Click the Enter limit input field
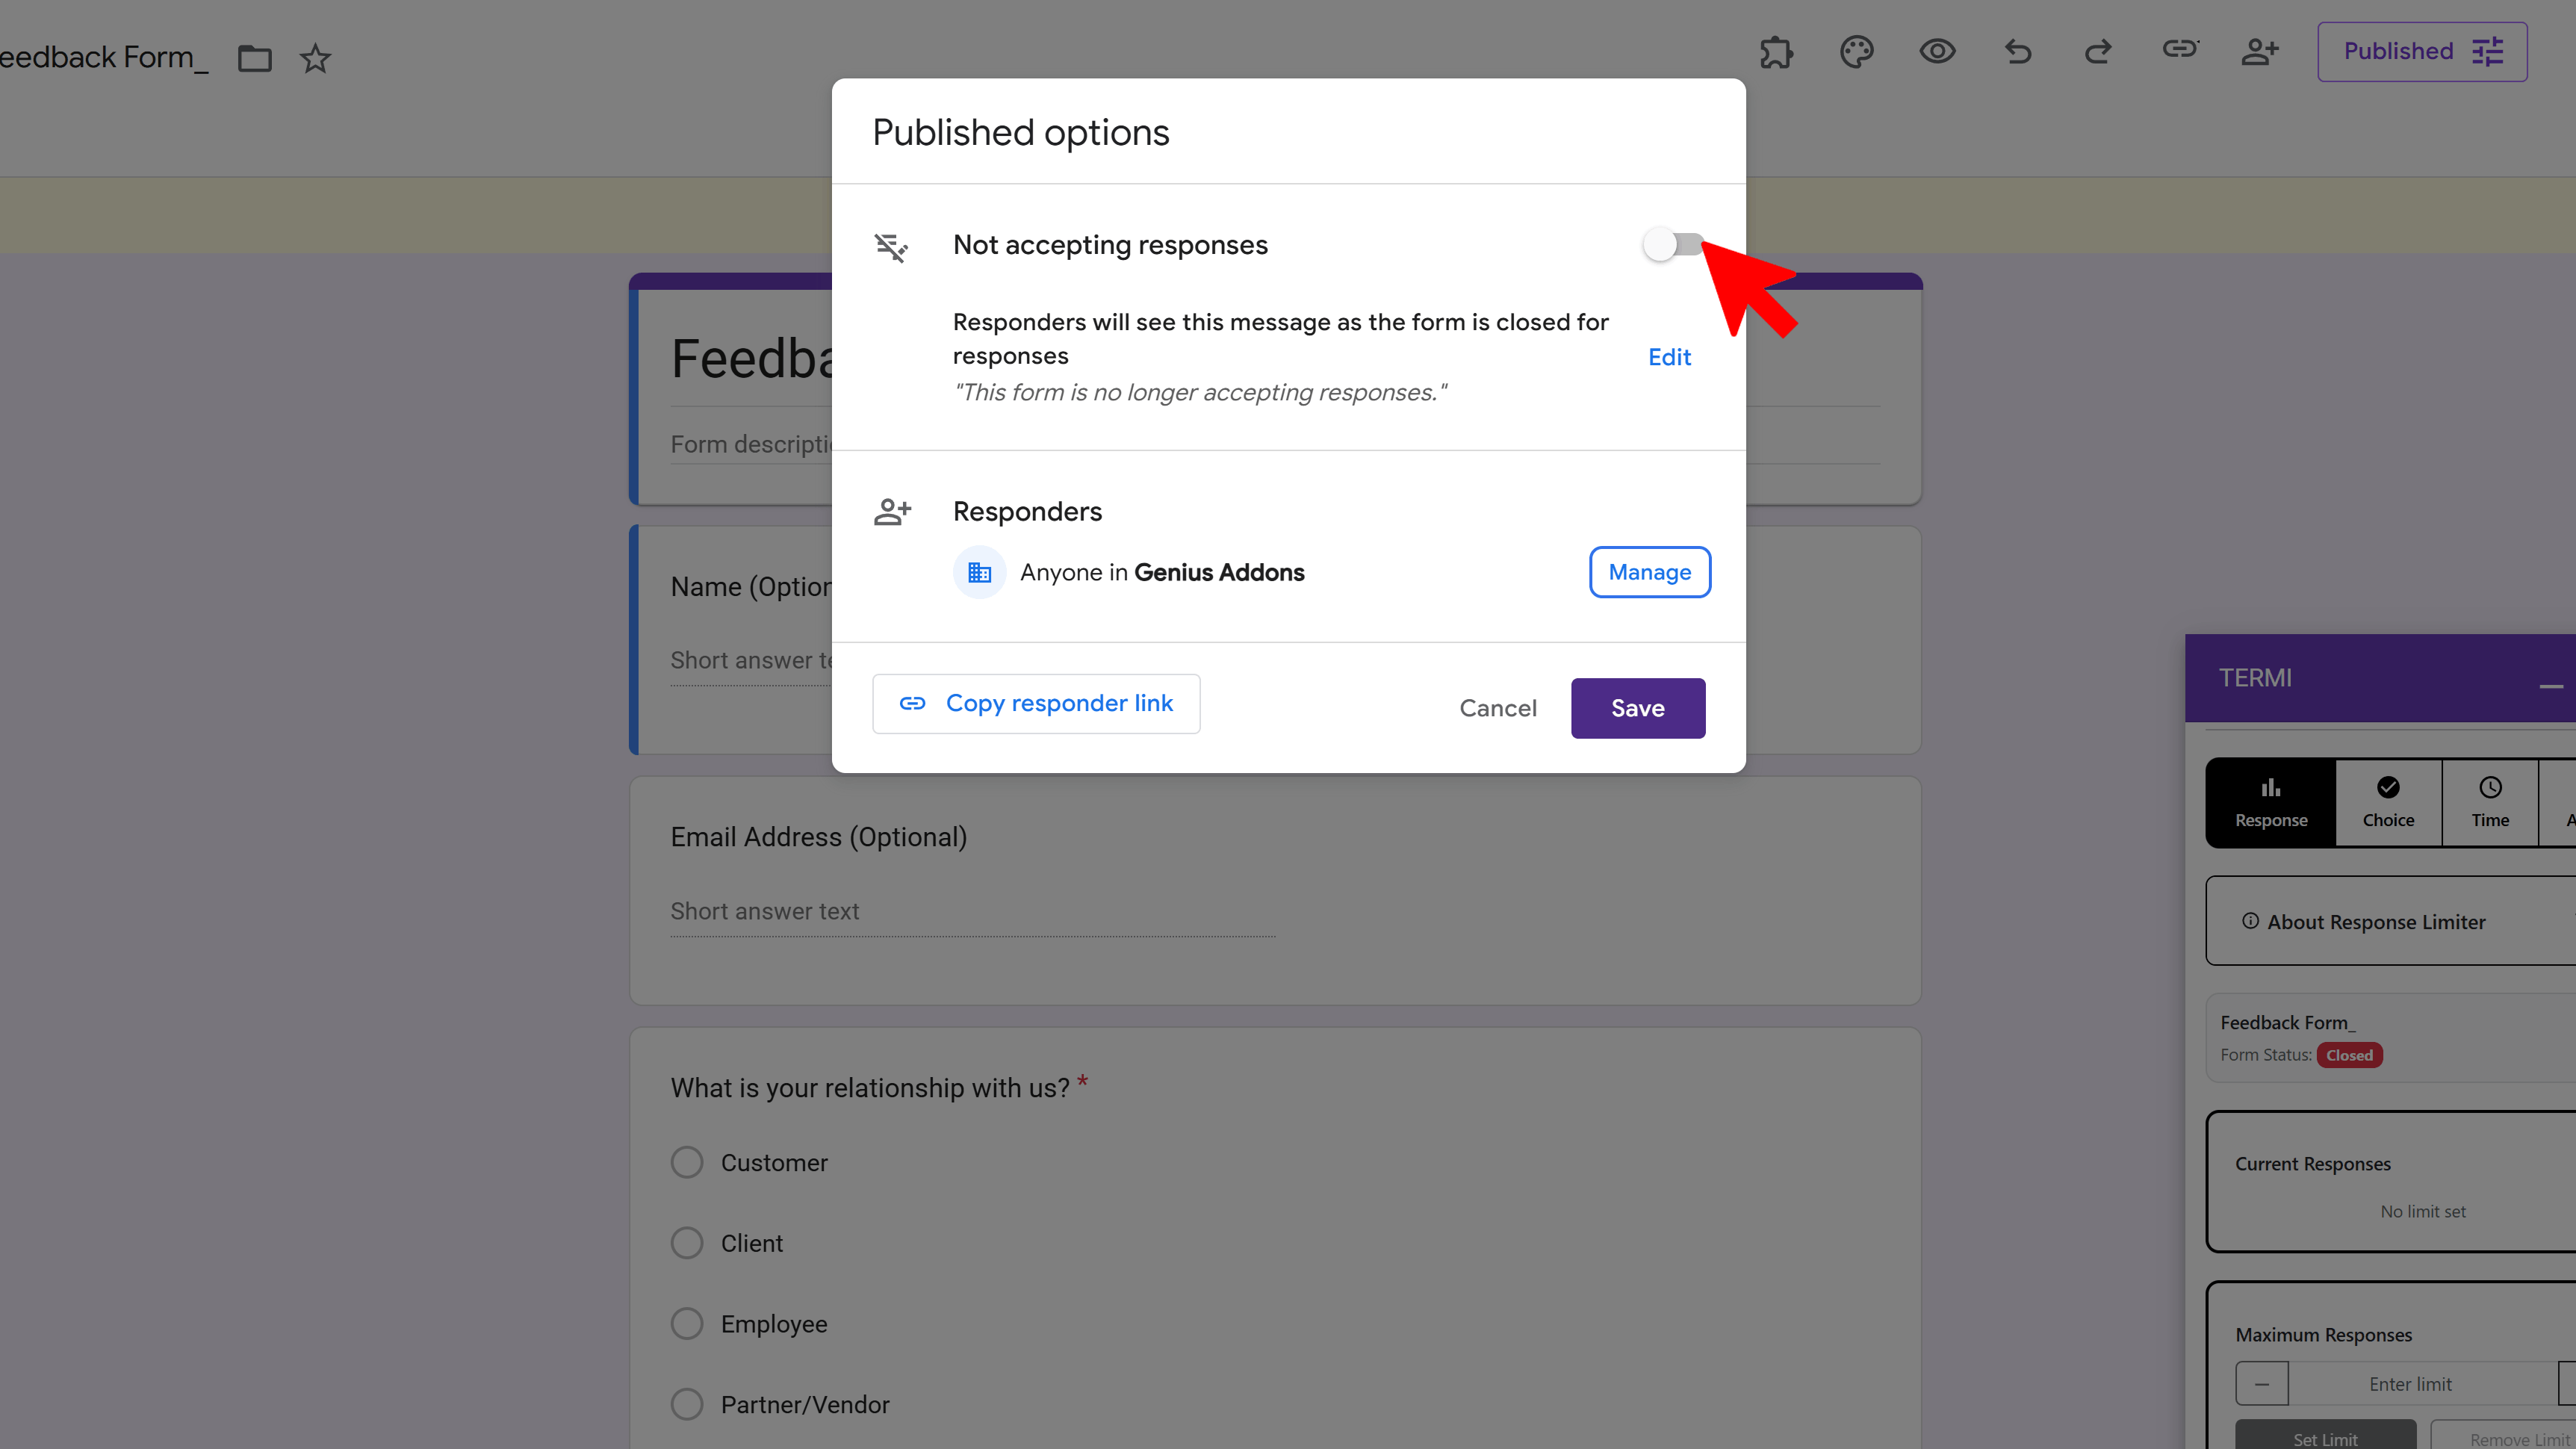Image resolution: width=2576 pixels, height=1449 pixels. 2410,1384
